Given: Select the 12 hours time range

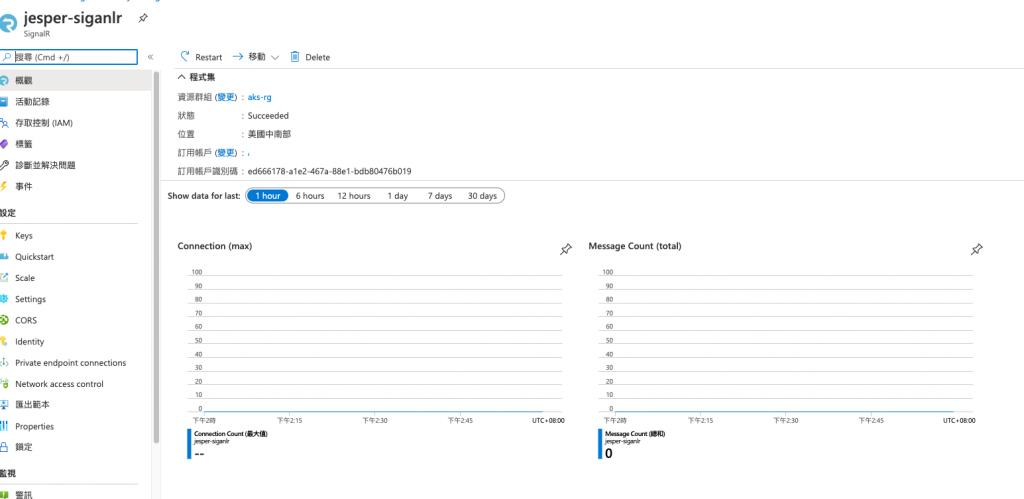Looking at the screenshot, I should [354, 196].
